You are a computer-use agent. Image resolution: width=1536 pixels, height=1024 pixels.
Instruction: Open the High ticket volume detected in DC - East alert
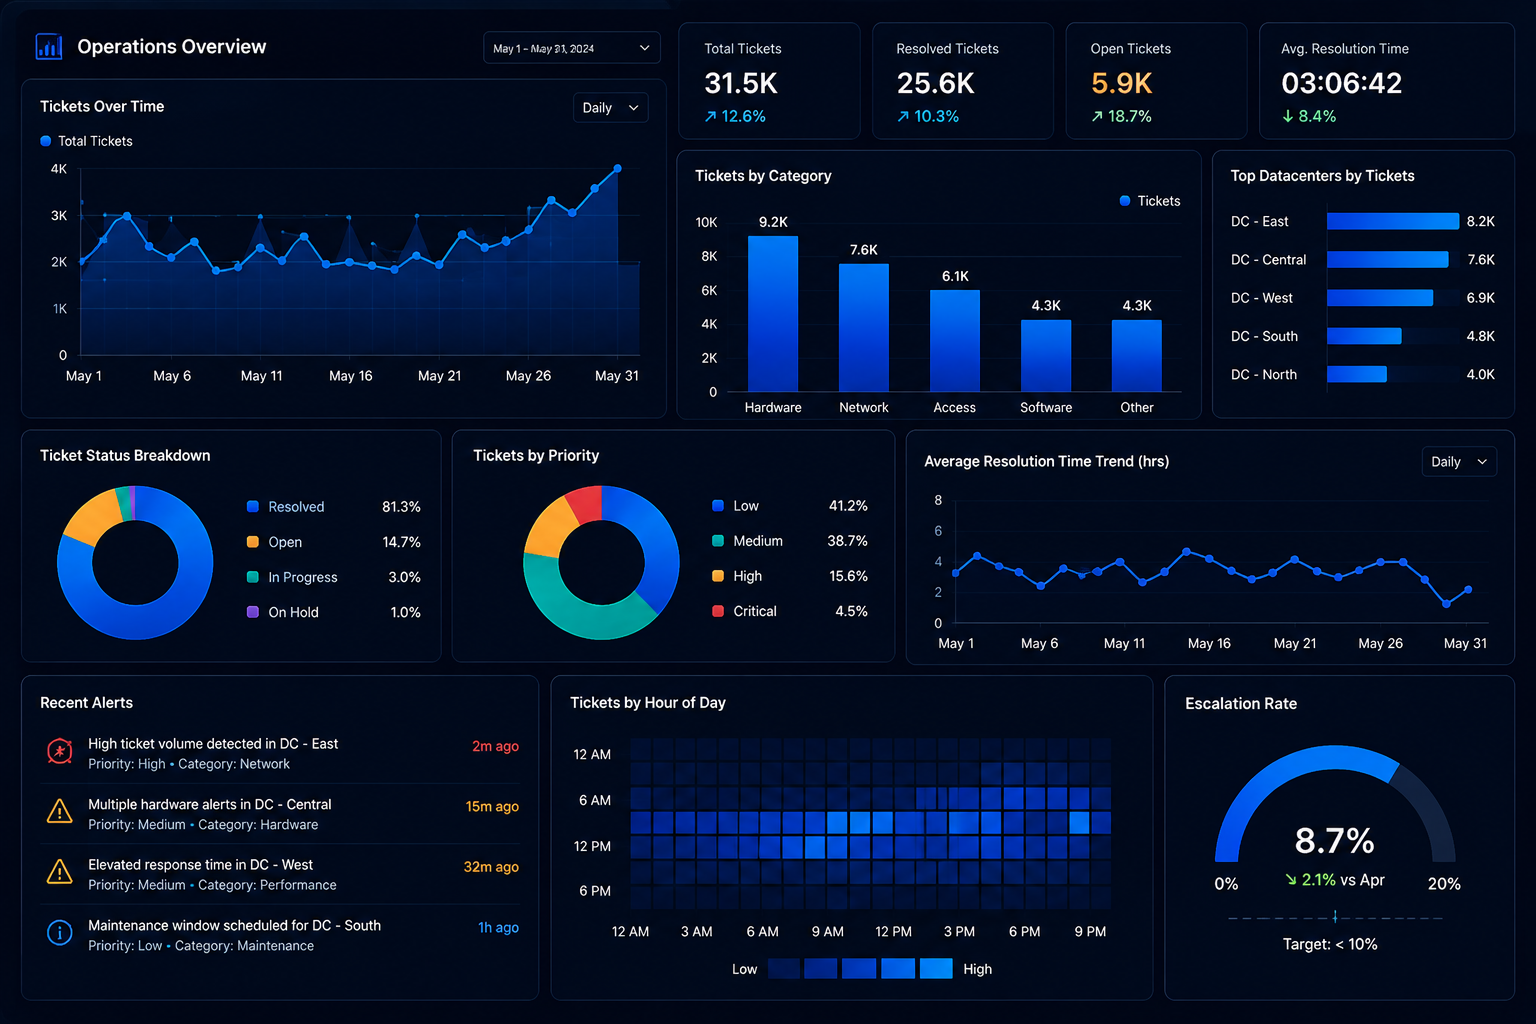click(x=280, y=754)
